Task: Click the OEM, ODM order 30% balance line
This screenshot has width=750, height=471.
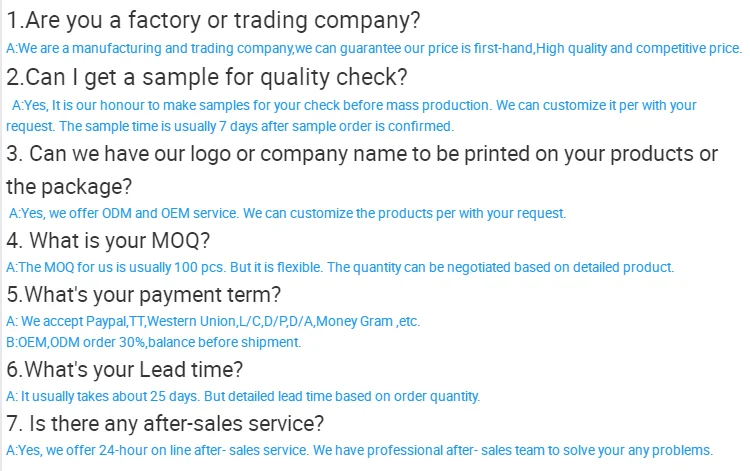Action: [x=154, y=342]
